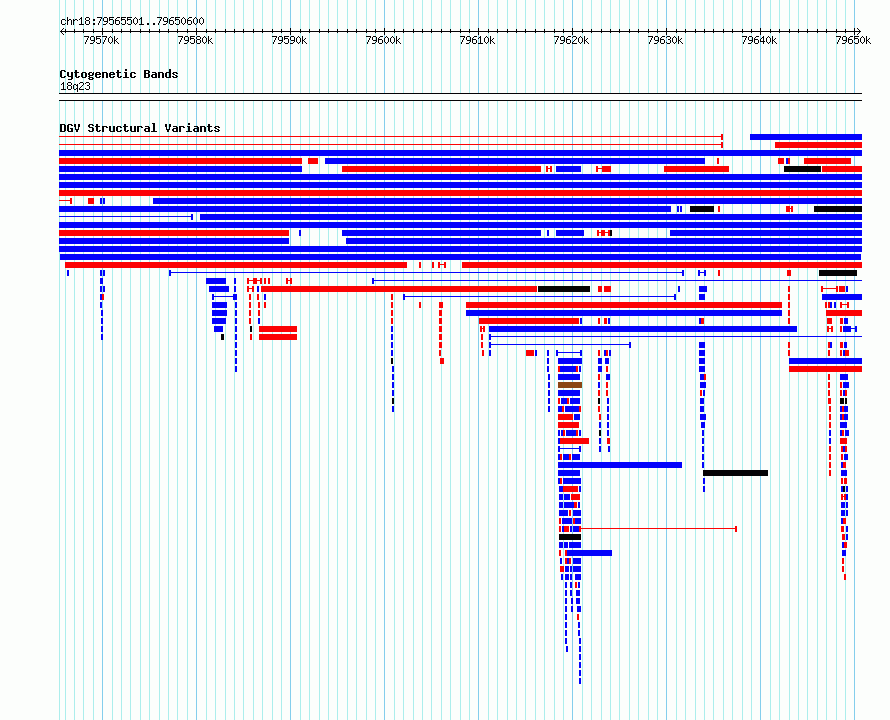Click the 18q23 band label
This screenshot has width=890, height=720.
[x=75, y=86]
